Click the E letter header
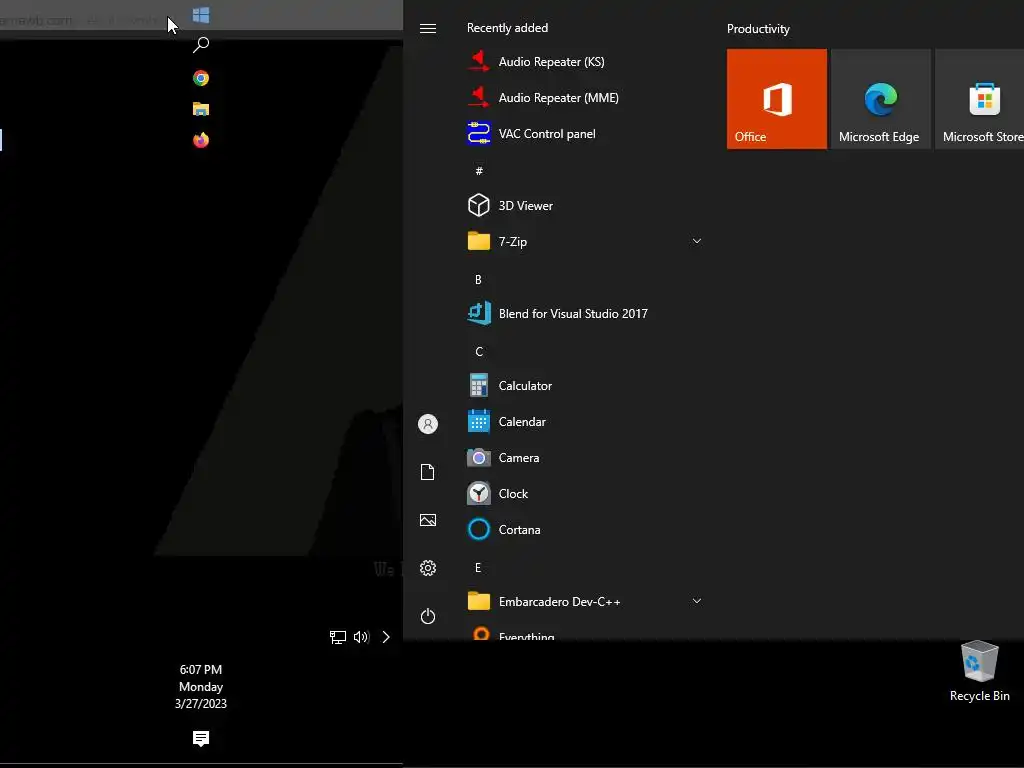 [478, 568]
